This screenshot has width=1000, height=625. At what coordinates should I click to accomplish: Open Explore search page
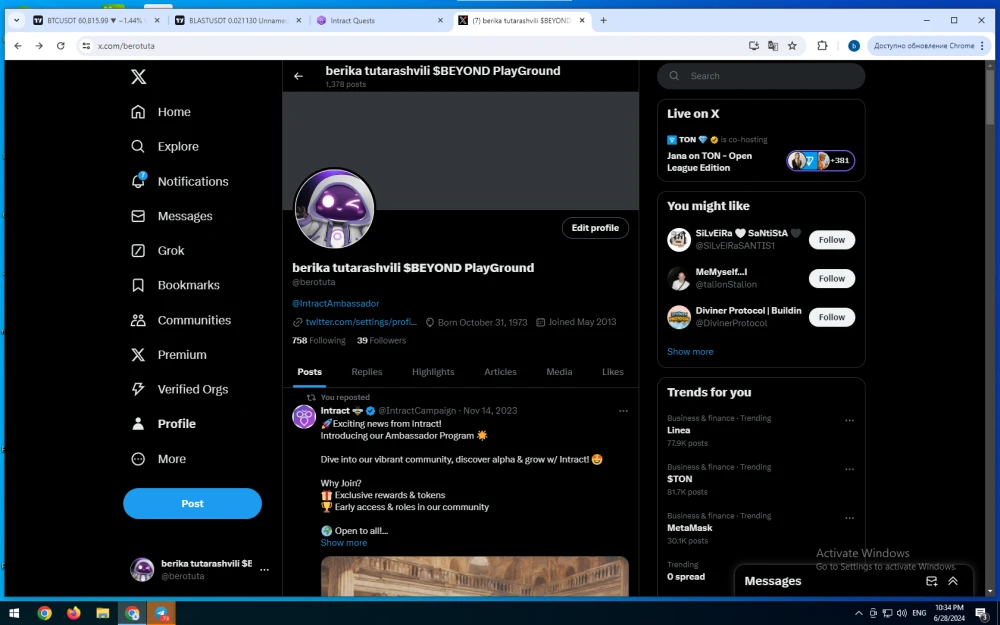165,146
